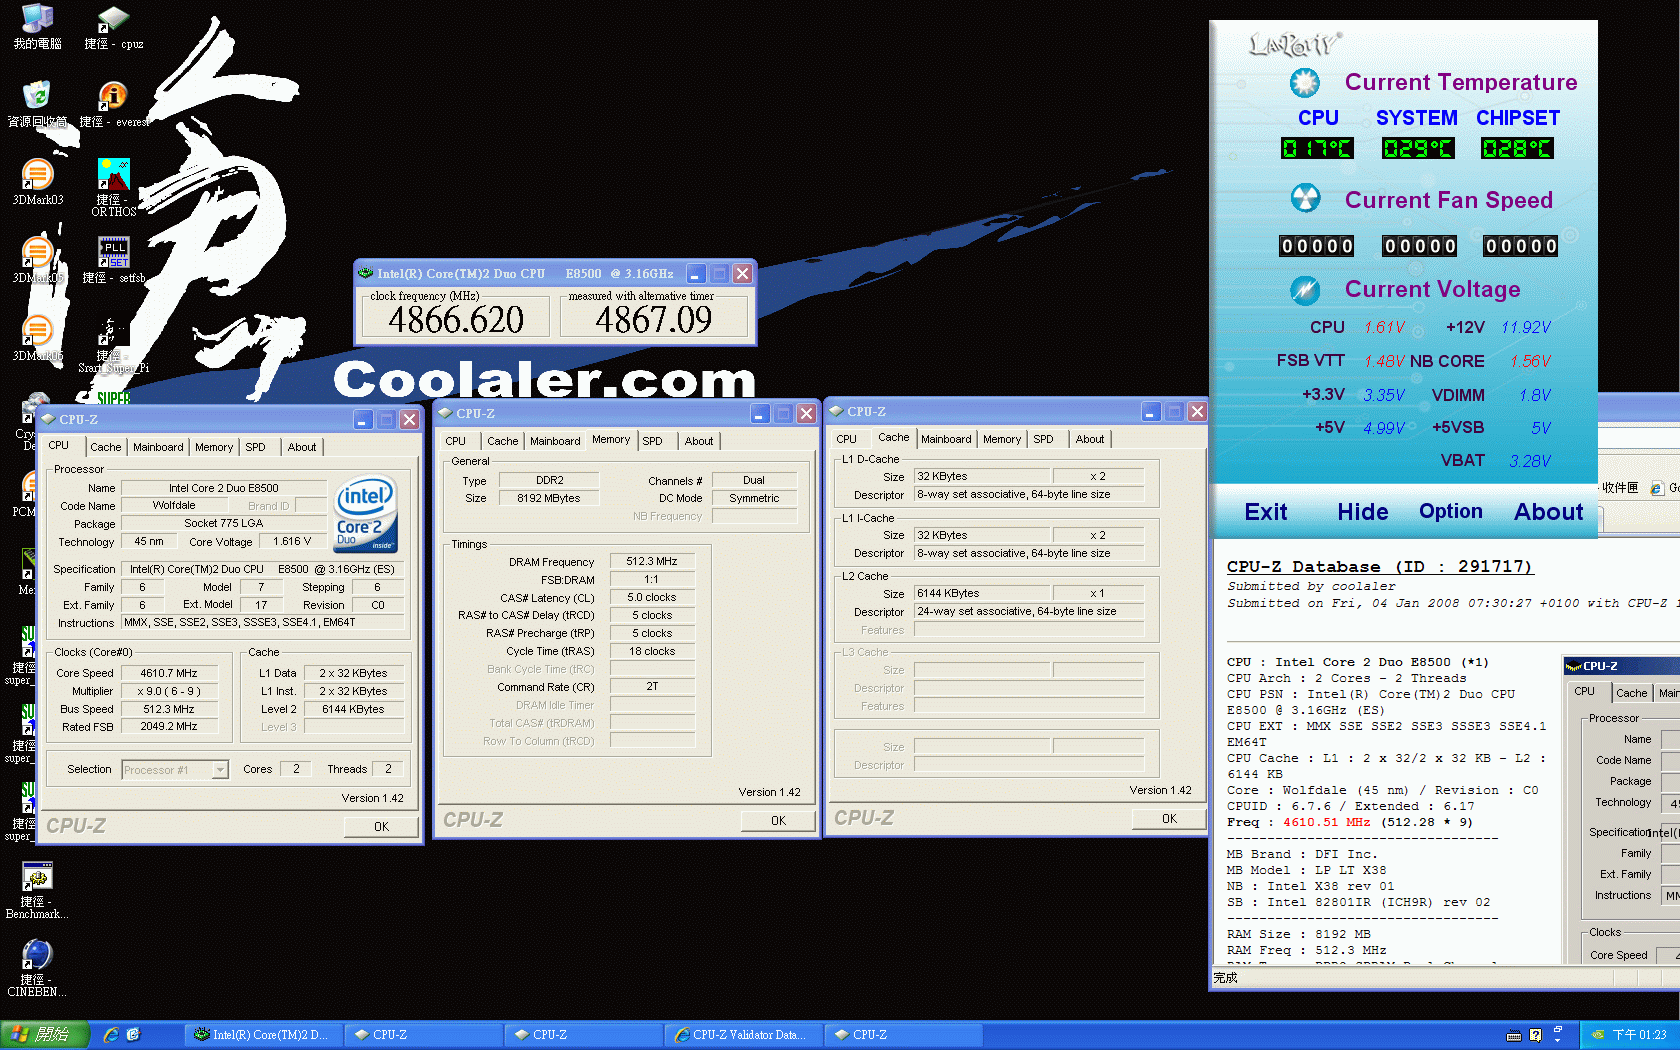This screenshot has height=1050, width=1680.
Task: Click the DRAM Frequency 512.3 MHz field
Action: (x=652, y=561)
